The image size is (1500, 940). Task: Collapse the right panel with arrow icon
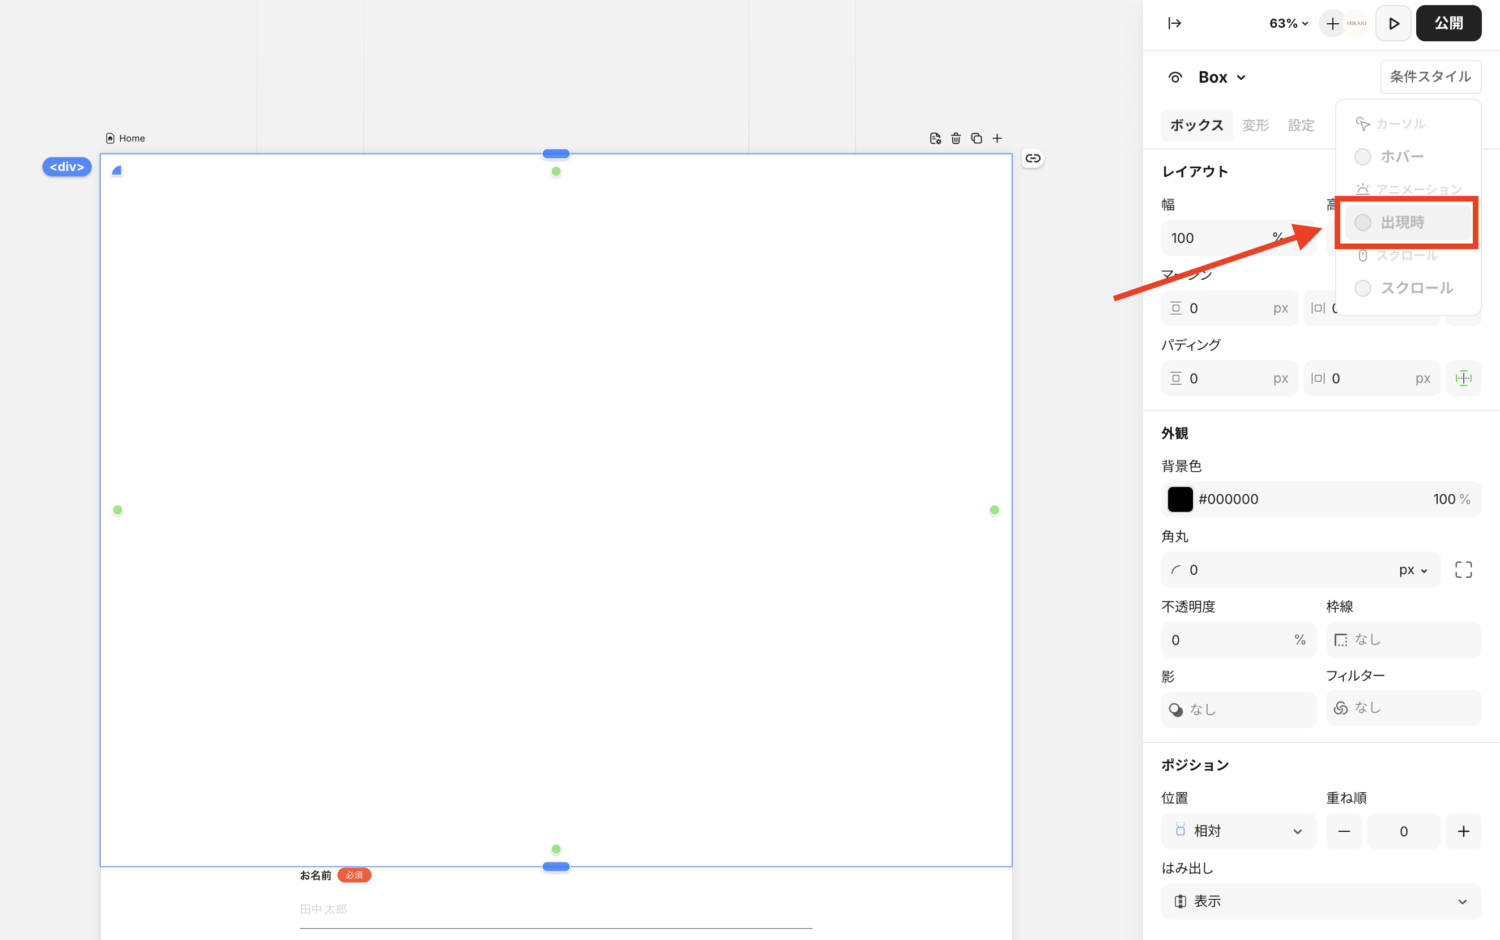(x=1175, y=23)
